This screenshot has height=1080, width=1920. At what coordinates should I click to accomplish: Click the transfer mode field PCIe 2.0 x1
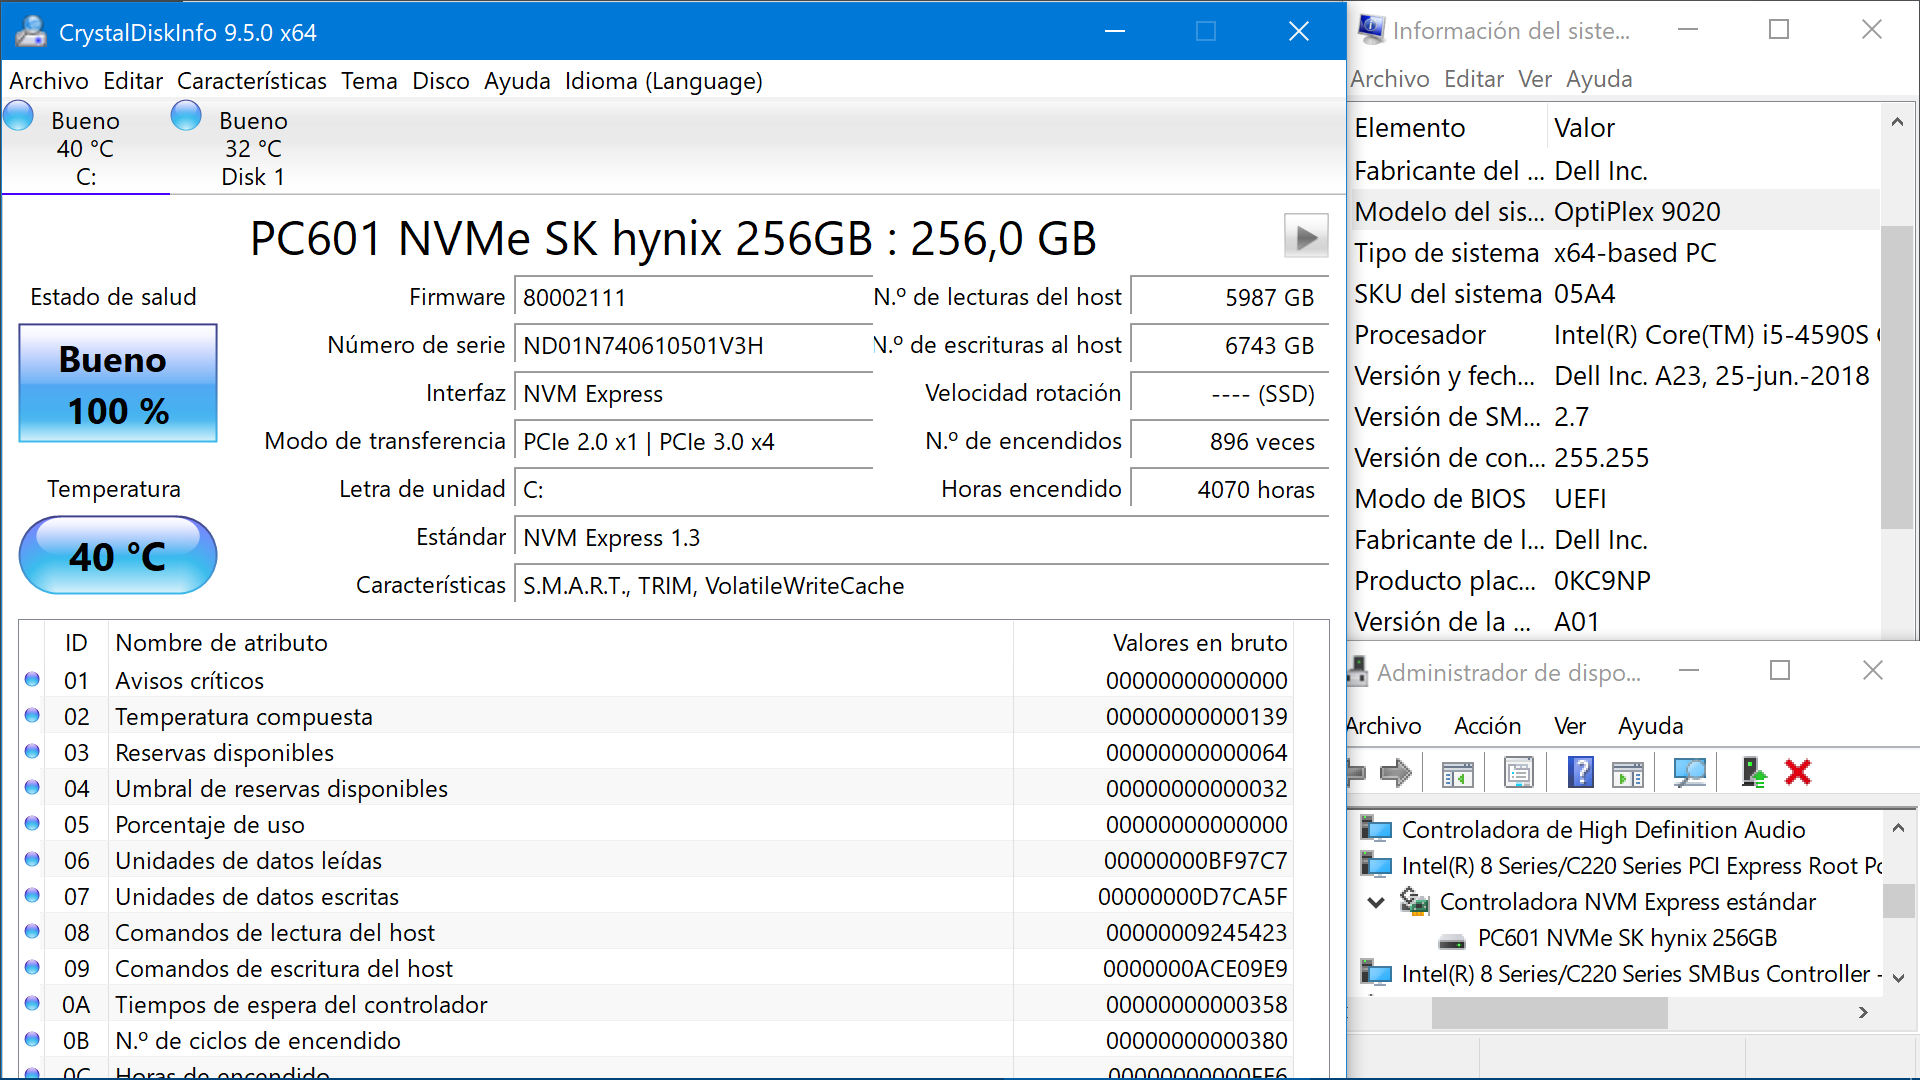click(693, 442)
